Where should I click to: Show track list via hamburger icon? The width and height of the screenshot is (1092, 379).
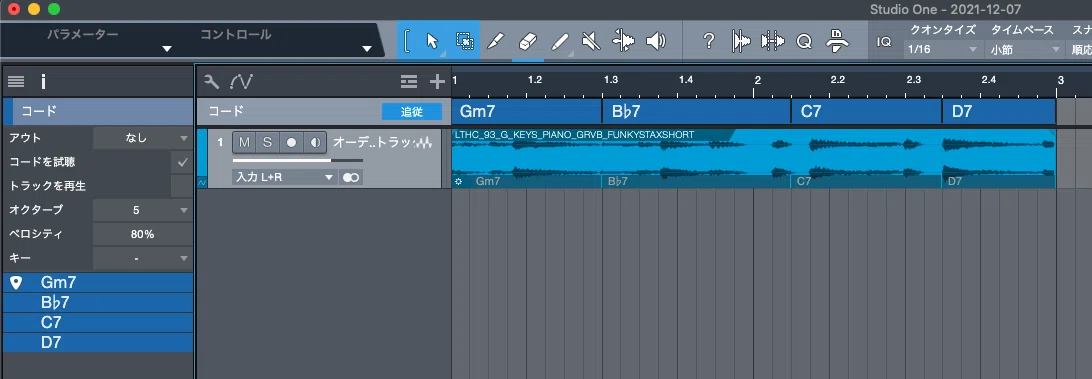tap(16, 82)
